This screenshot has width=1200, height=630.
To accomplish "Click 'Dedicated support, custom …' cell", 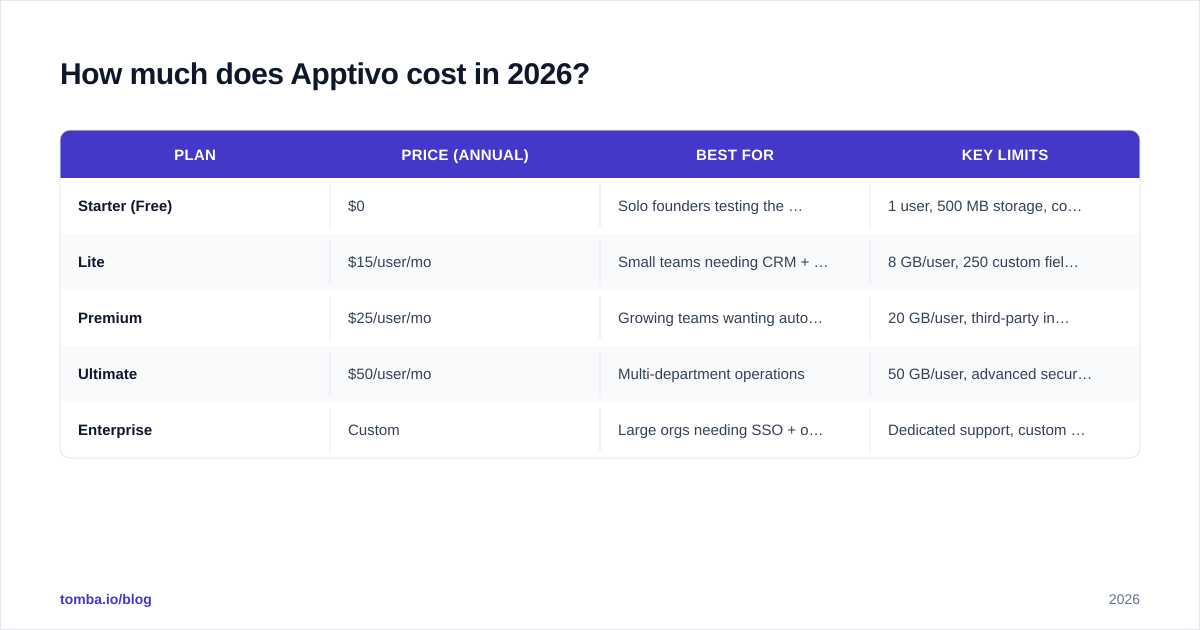I will pos(1005,430).
